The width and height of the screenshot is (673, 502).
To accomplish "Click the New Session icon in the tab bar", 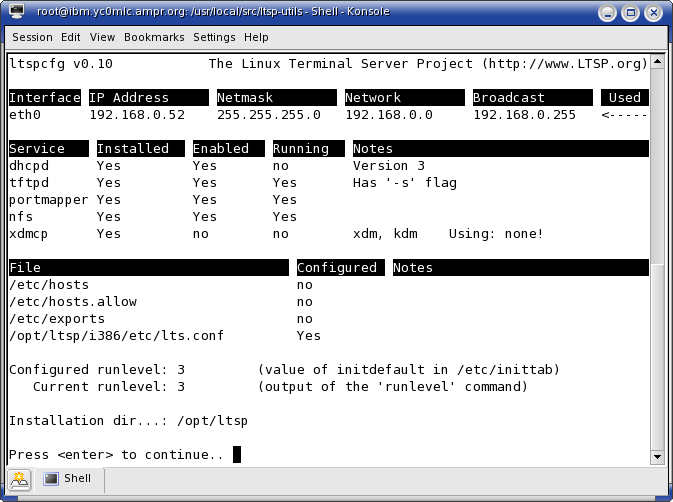I will (19, 479).
